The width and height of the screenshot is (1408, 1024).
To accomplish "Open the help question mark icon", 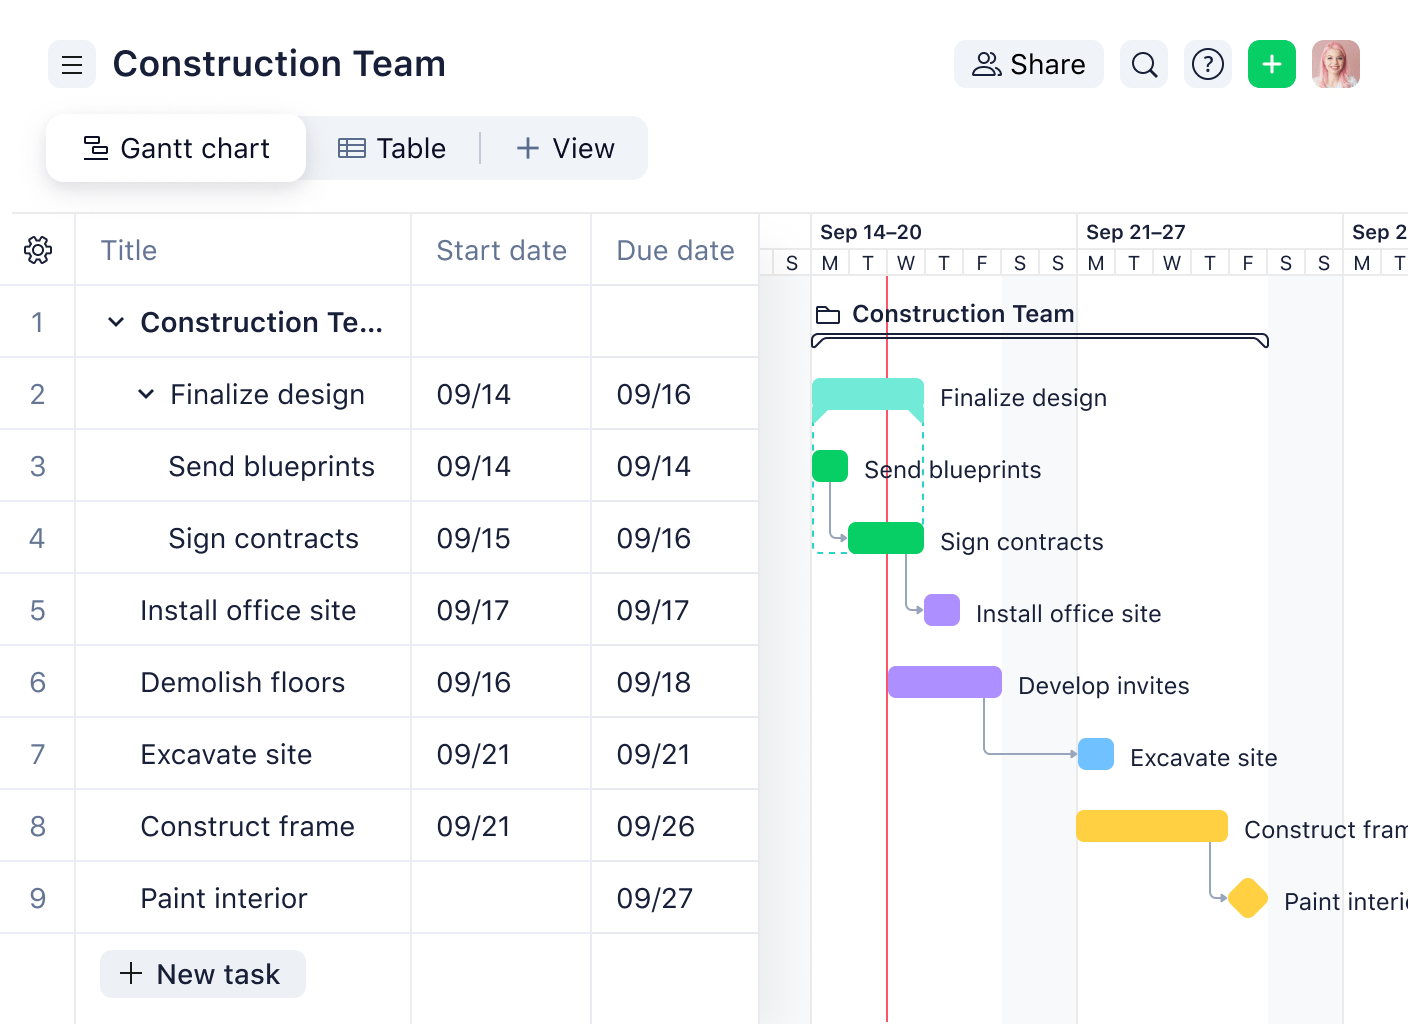I will (x=1208, y=65).
